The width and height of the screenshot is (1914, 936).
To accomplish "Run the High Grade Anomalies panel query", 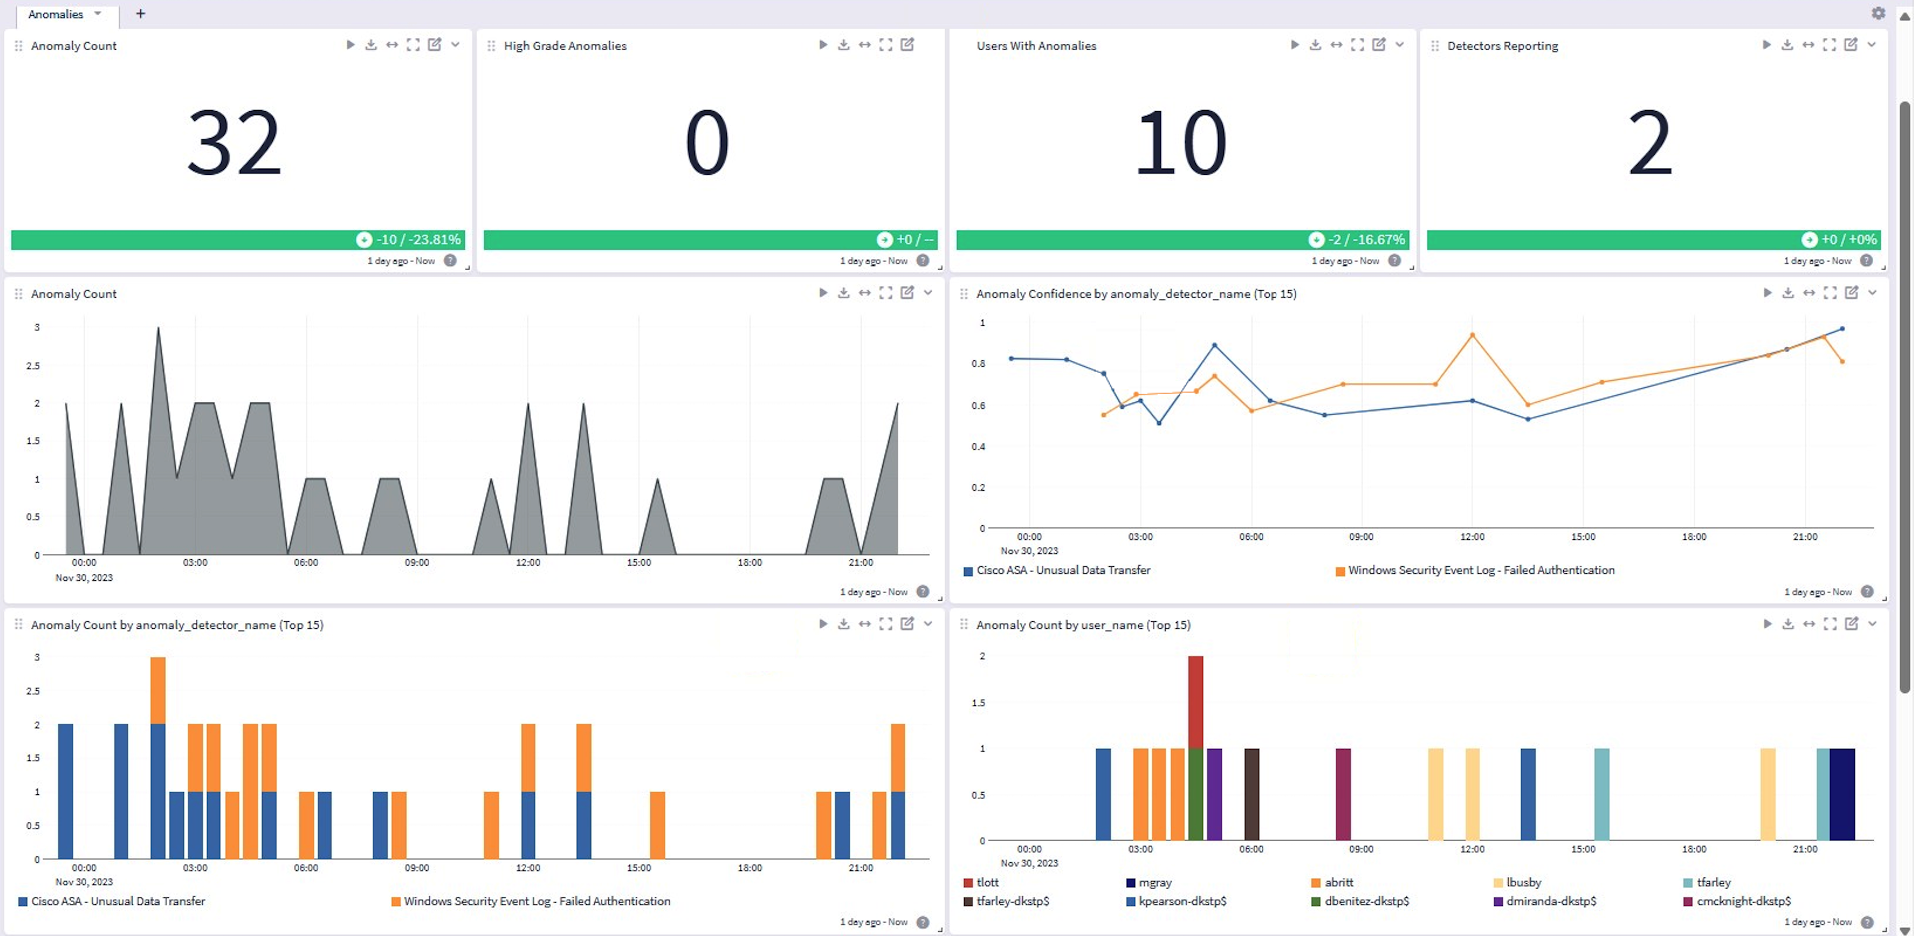I will click(823, 45).
